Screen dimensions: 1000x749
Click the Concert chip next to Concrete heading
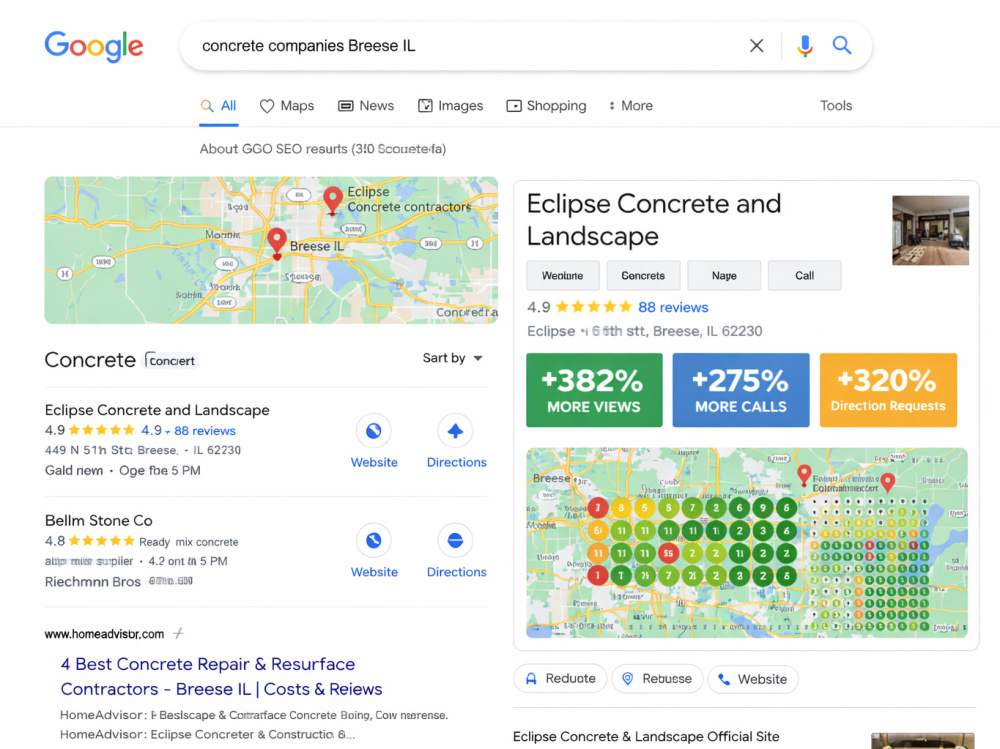(x=171, y=360)
